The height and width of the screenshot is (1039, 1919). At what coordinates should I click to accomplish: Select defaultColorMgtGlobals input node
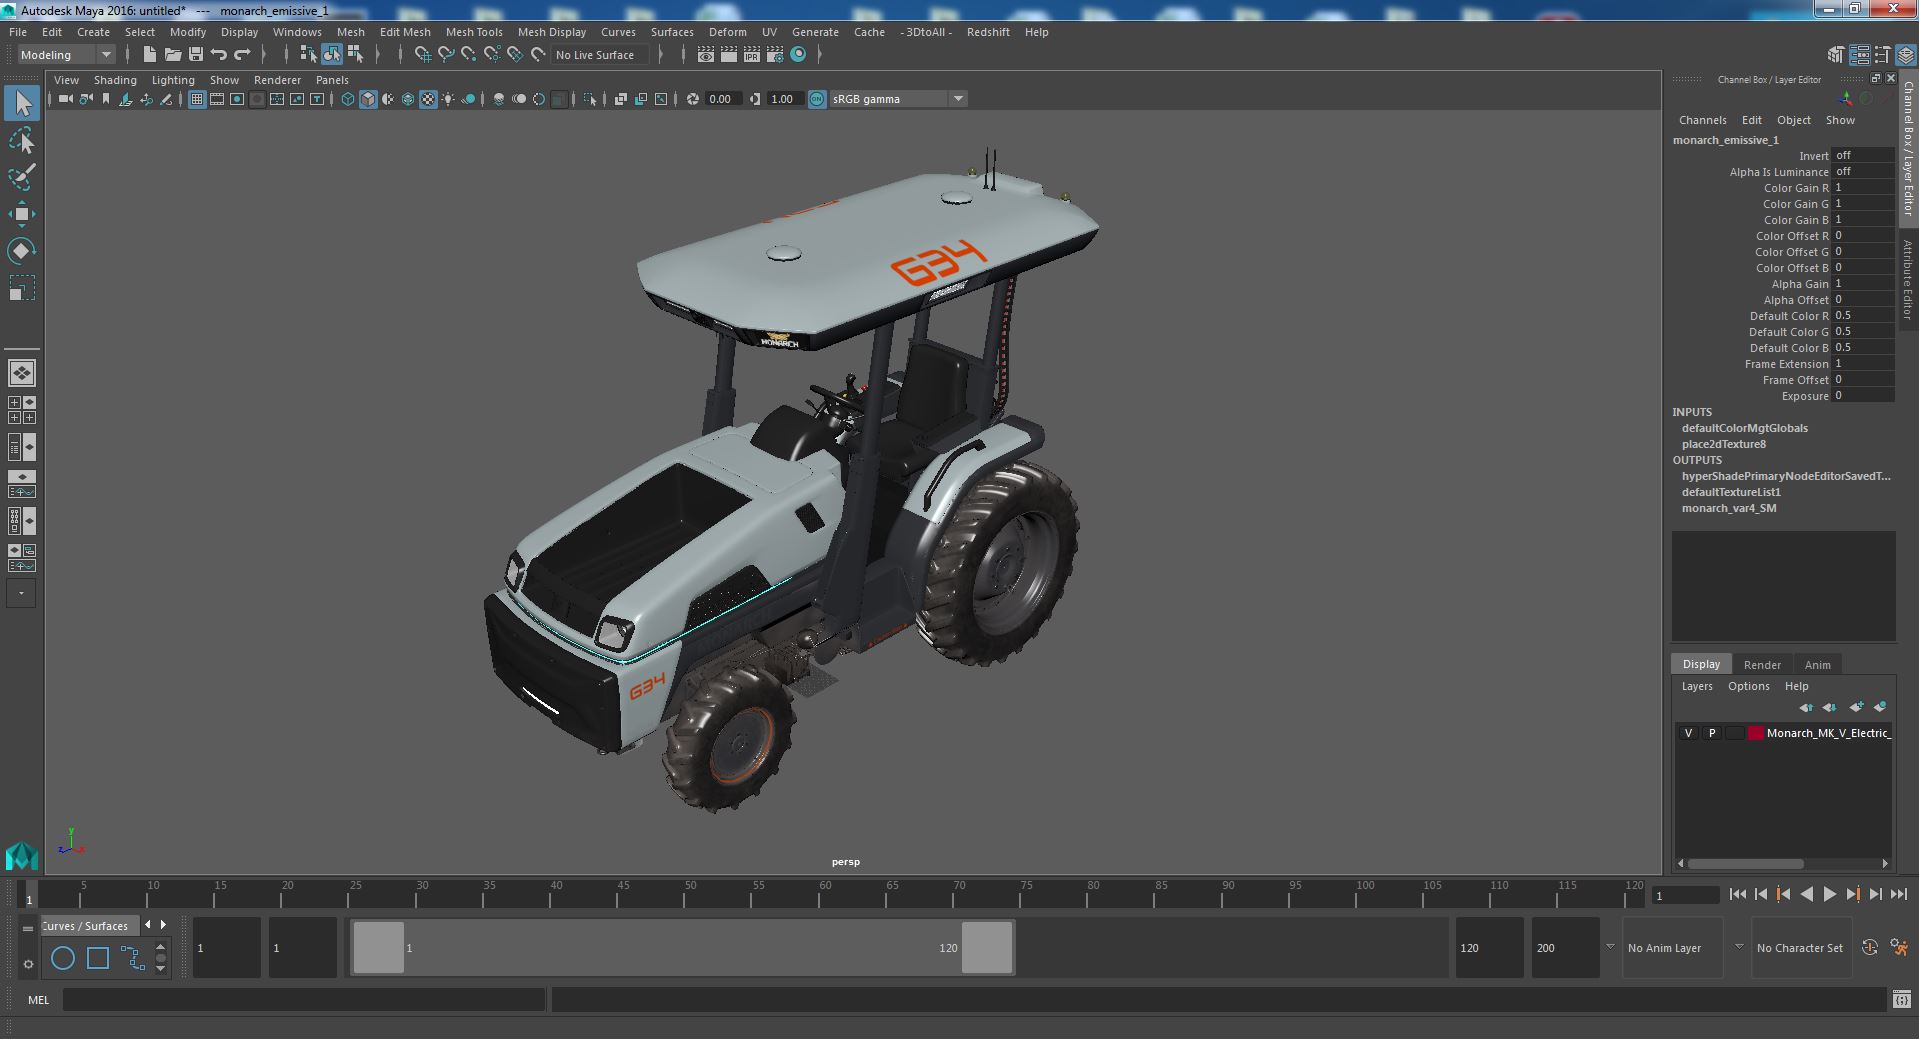[1745, 428]
